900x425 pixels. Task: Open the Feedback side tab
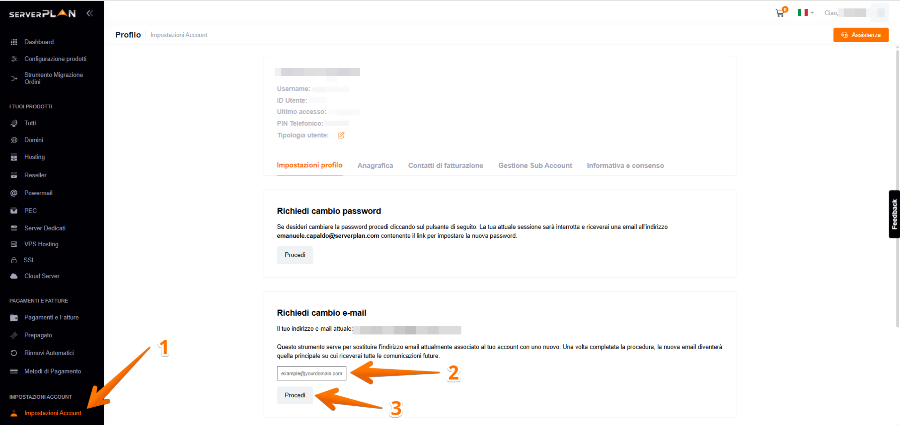[894, 213]
